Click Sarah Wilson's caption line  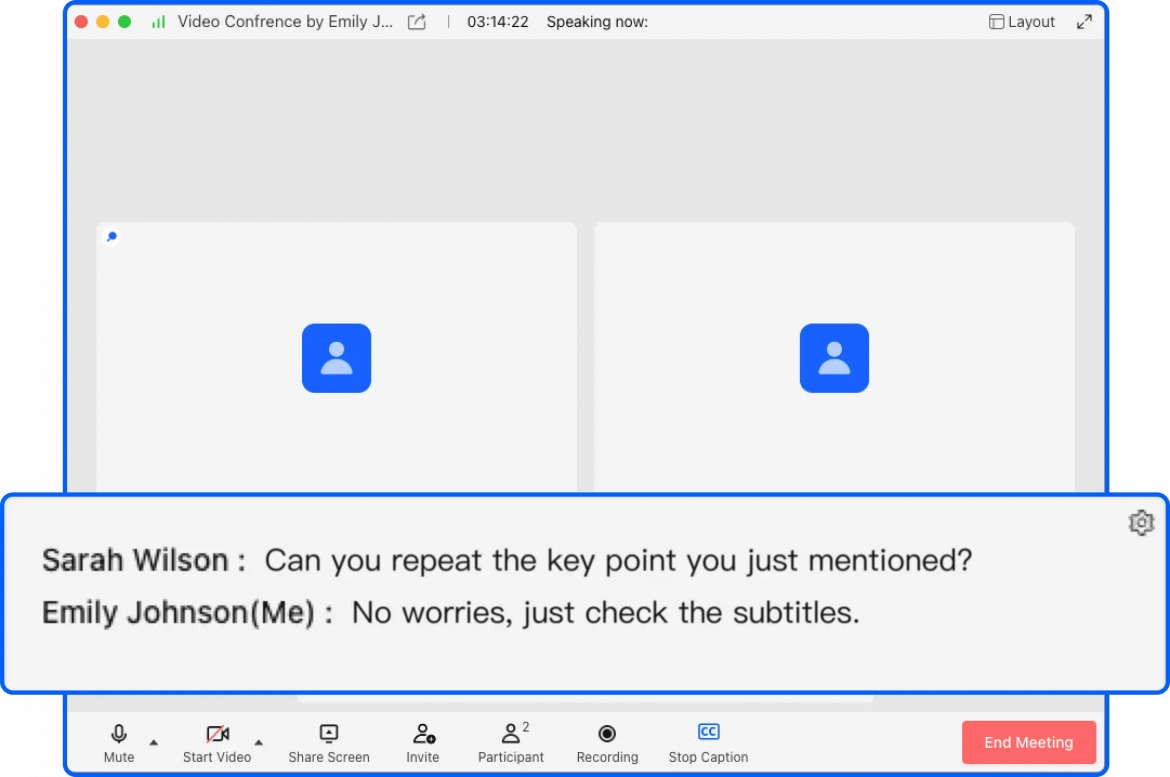[x=506, y=560]
